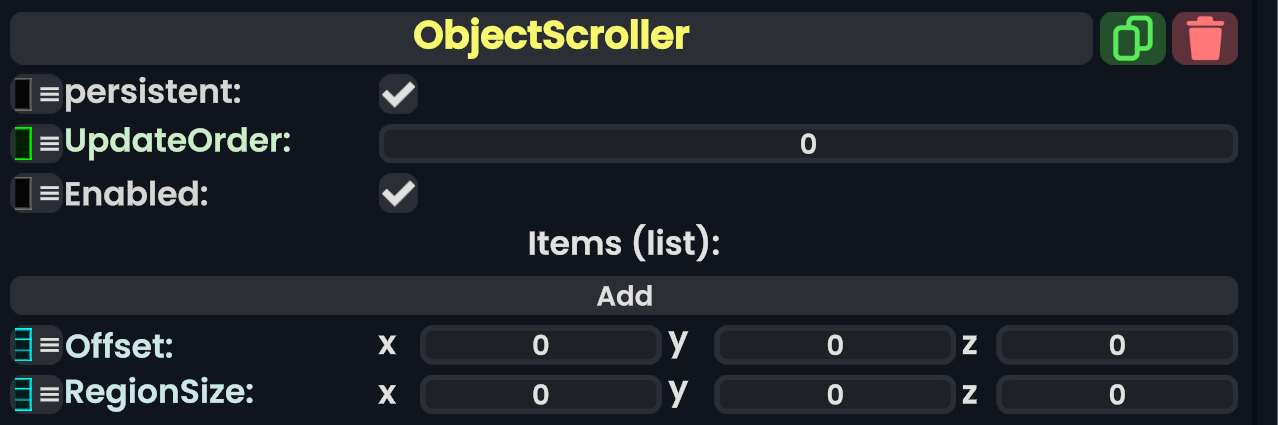Focus the RegionSize y input field
Screen dimensions: 1278x425
click(x=834, y=394)
